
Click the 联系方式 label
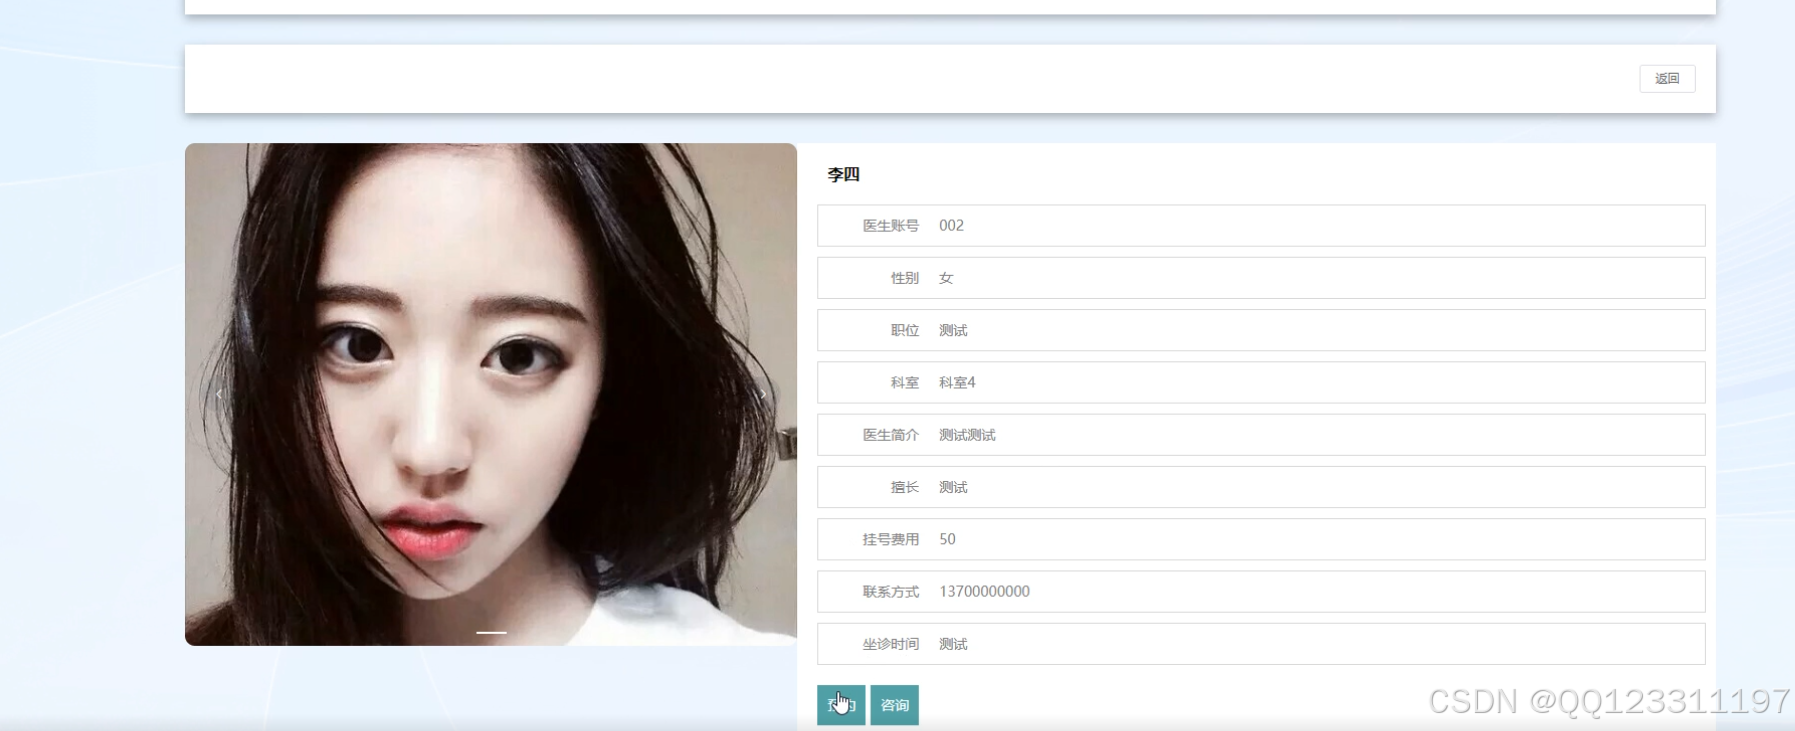(891, 591)
